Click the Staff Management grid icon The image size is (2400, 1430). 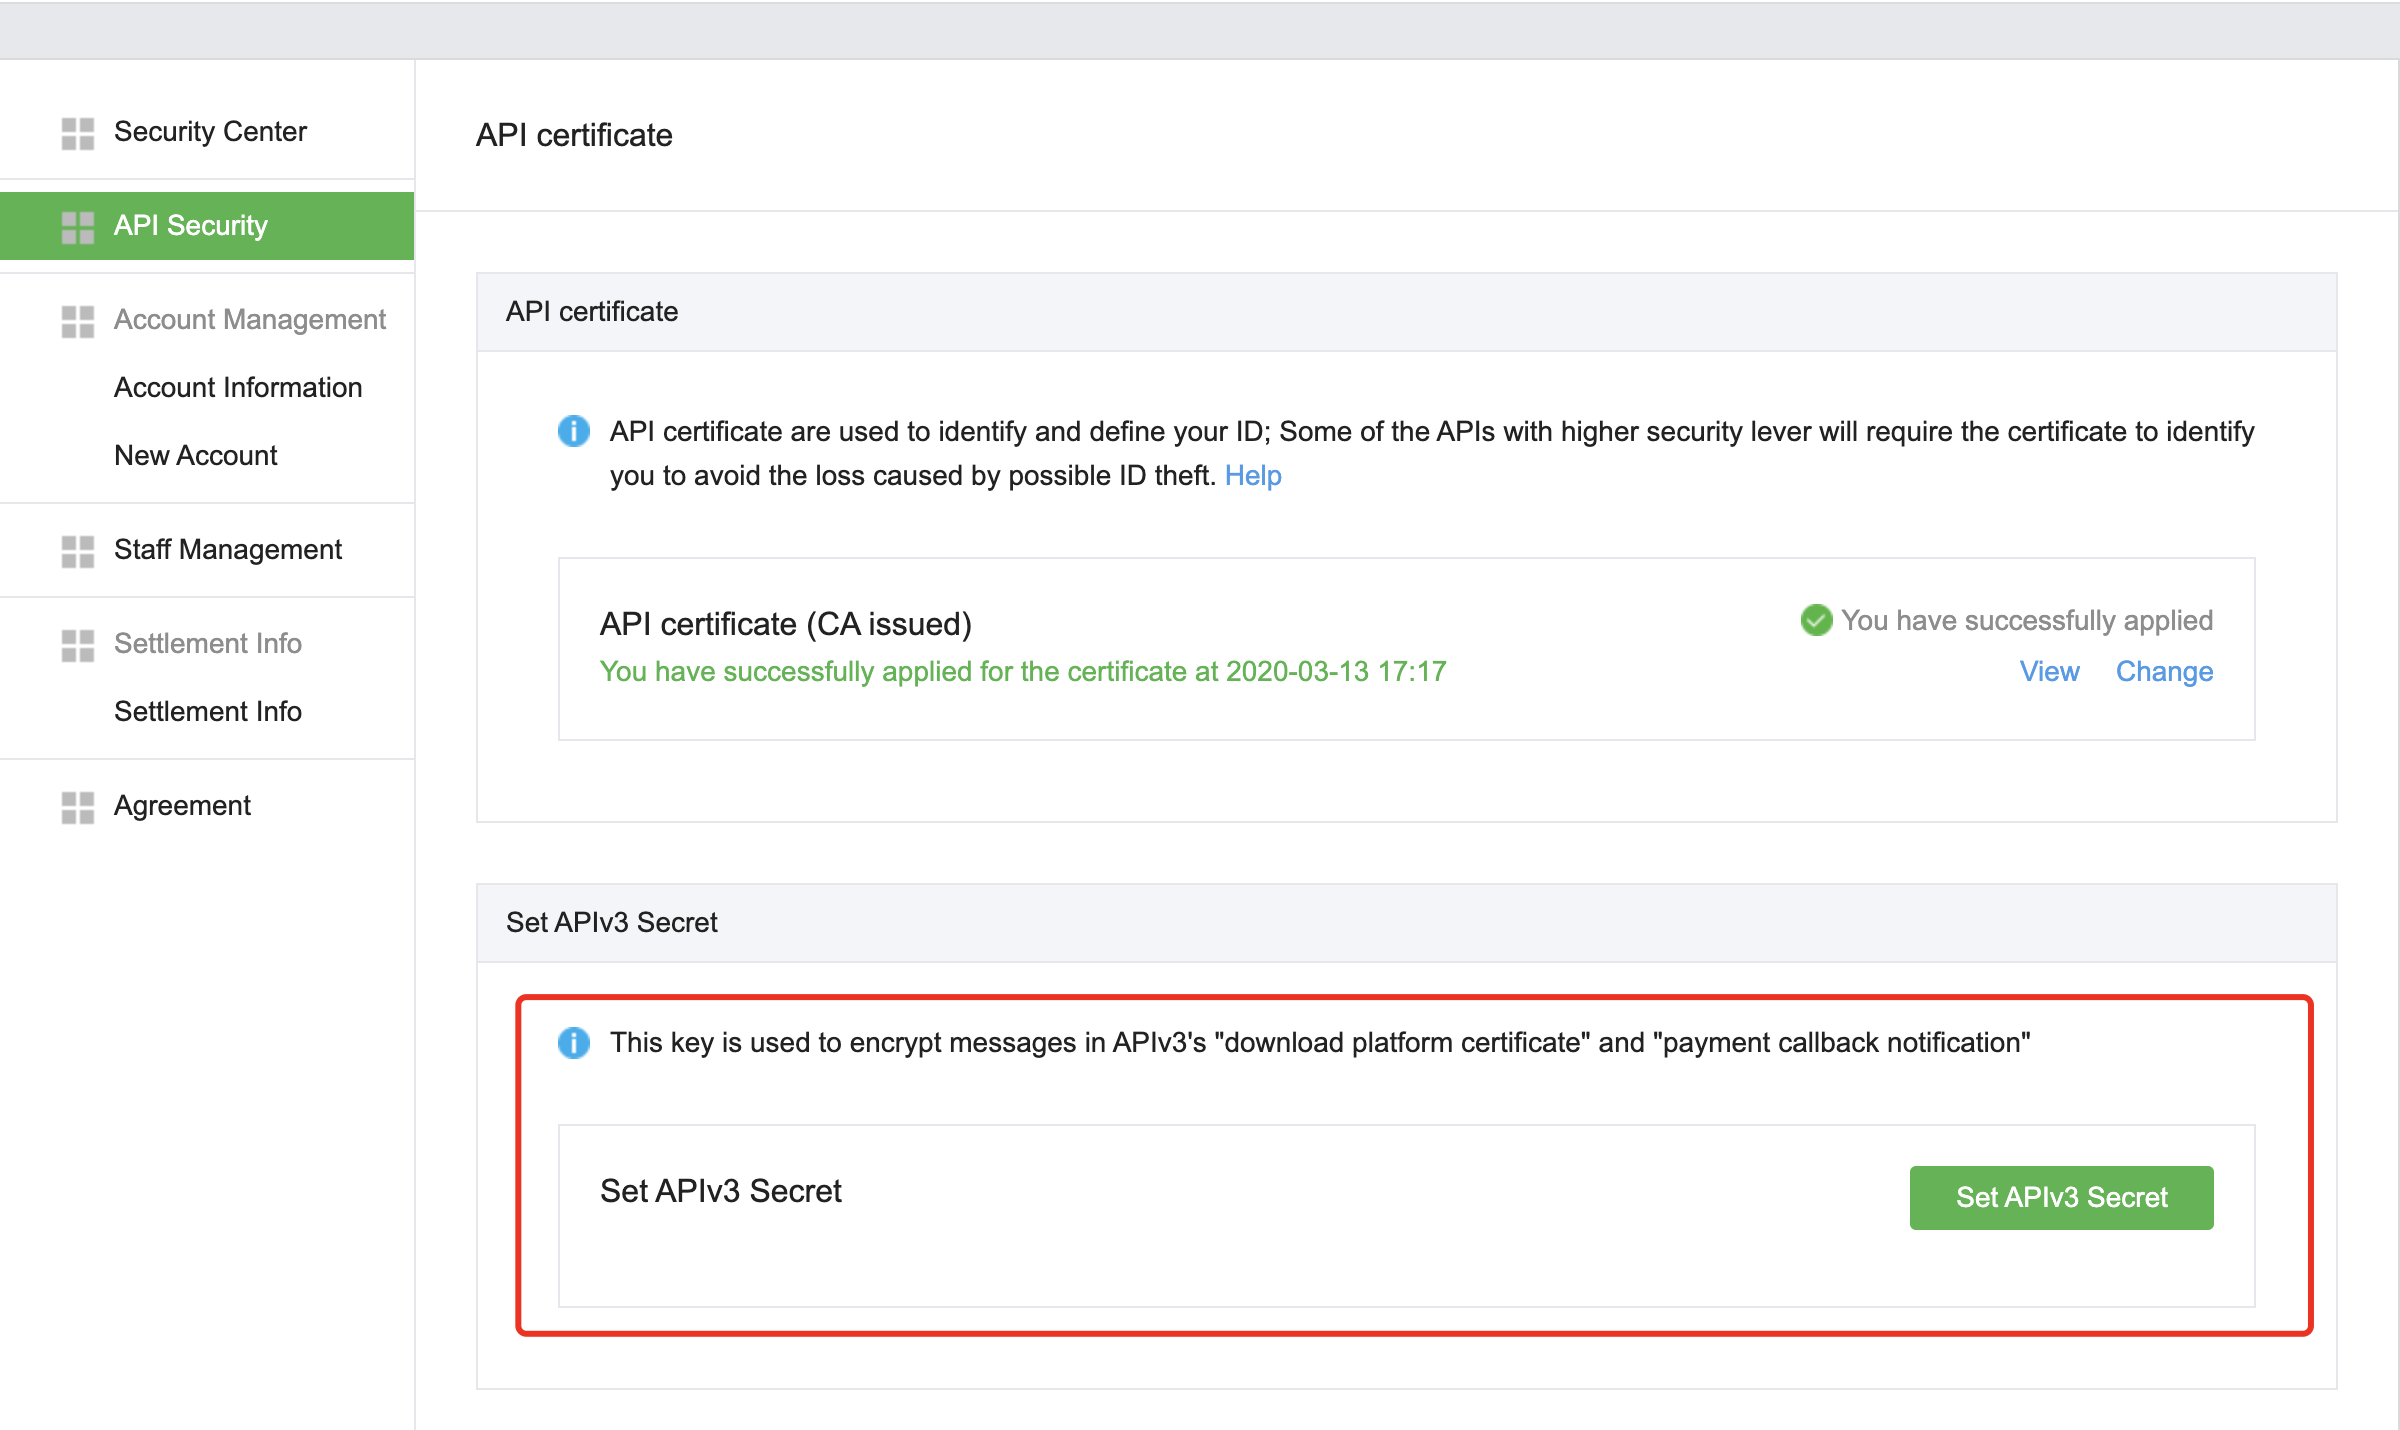(76, 549)
